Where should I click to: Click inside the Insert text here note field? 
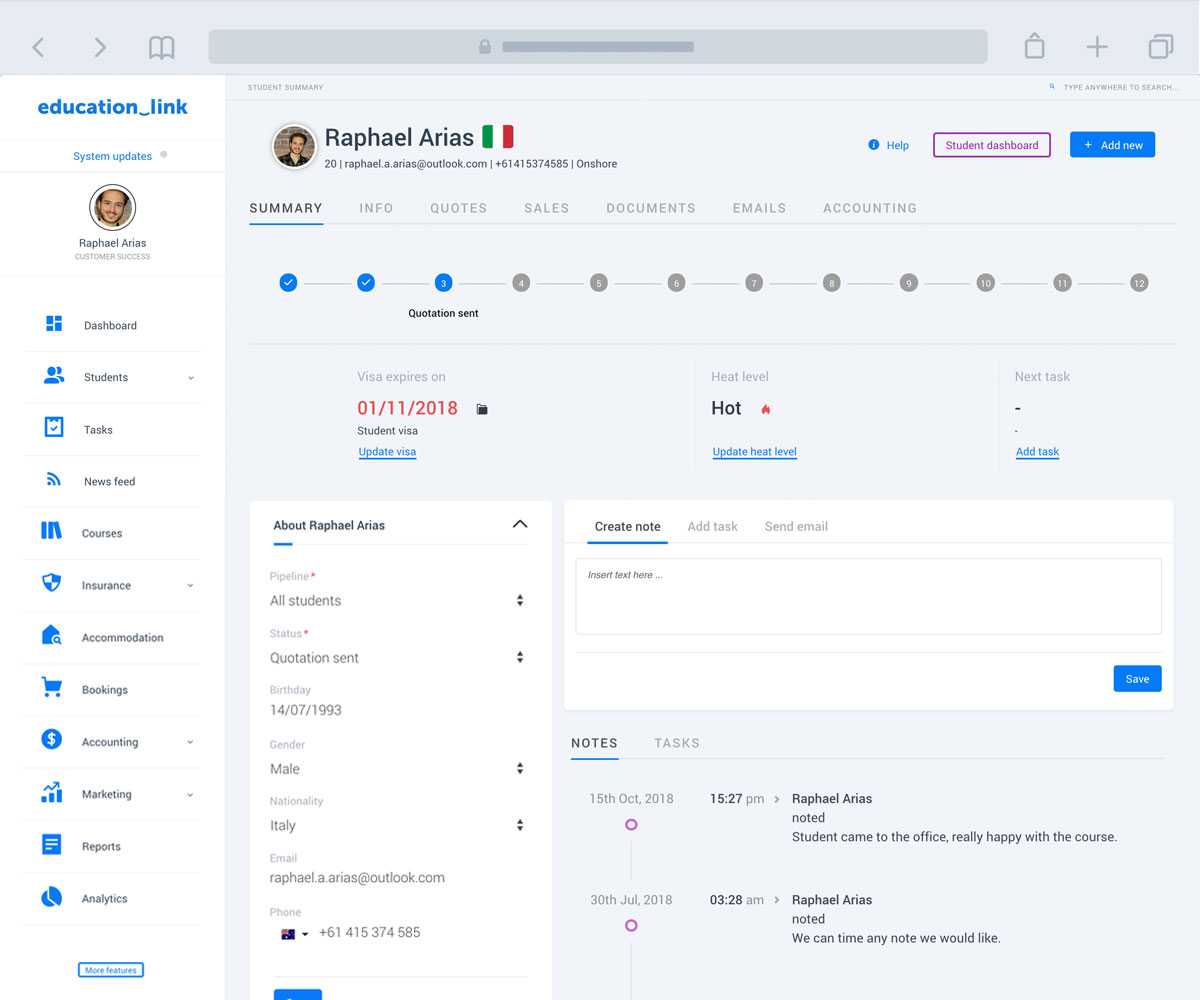(868, 595)
